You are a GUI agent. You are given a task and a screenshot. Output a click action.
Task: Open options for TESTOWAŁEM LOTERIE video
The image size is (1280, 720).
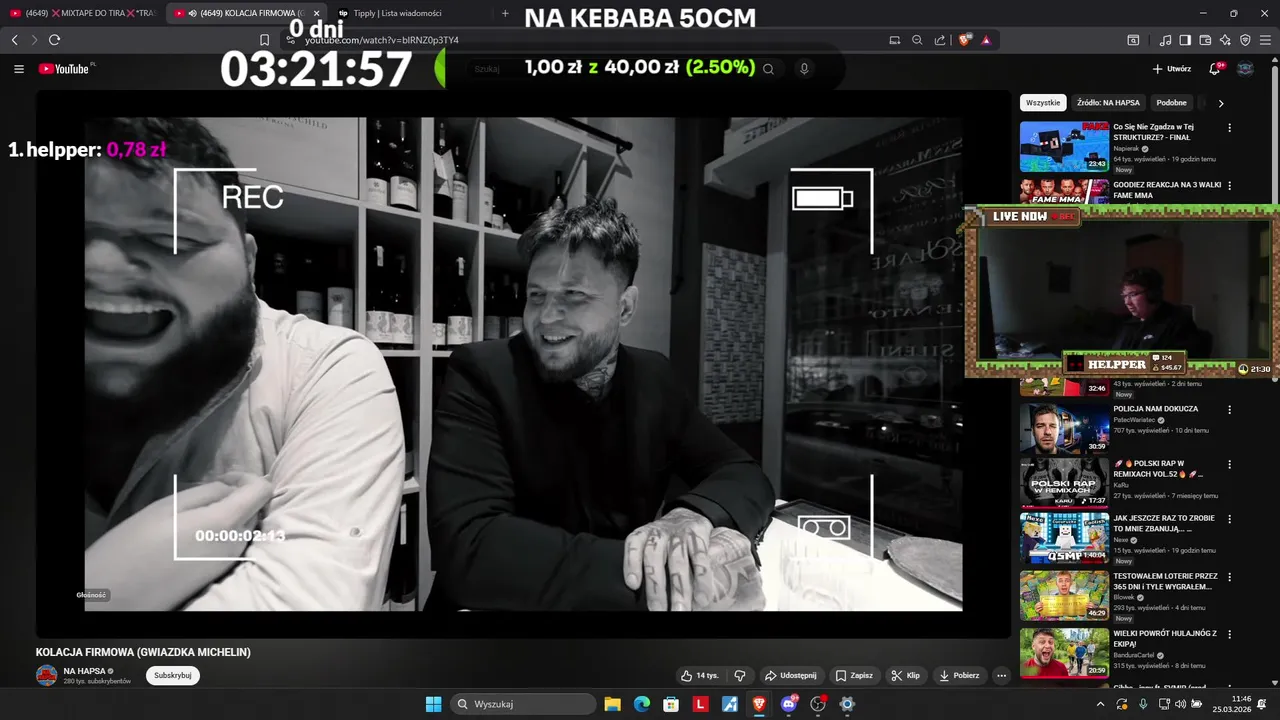click(x=1230, y=577)
